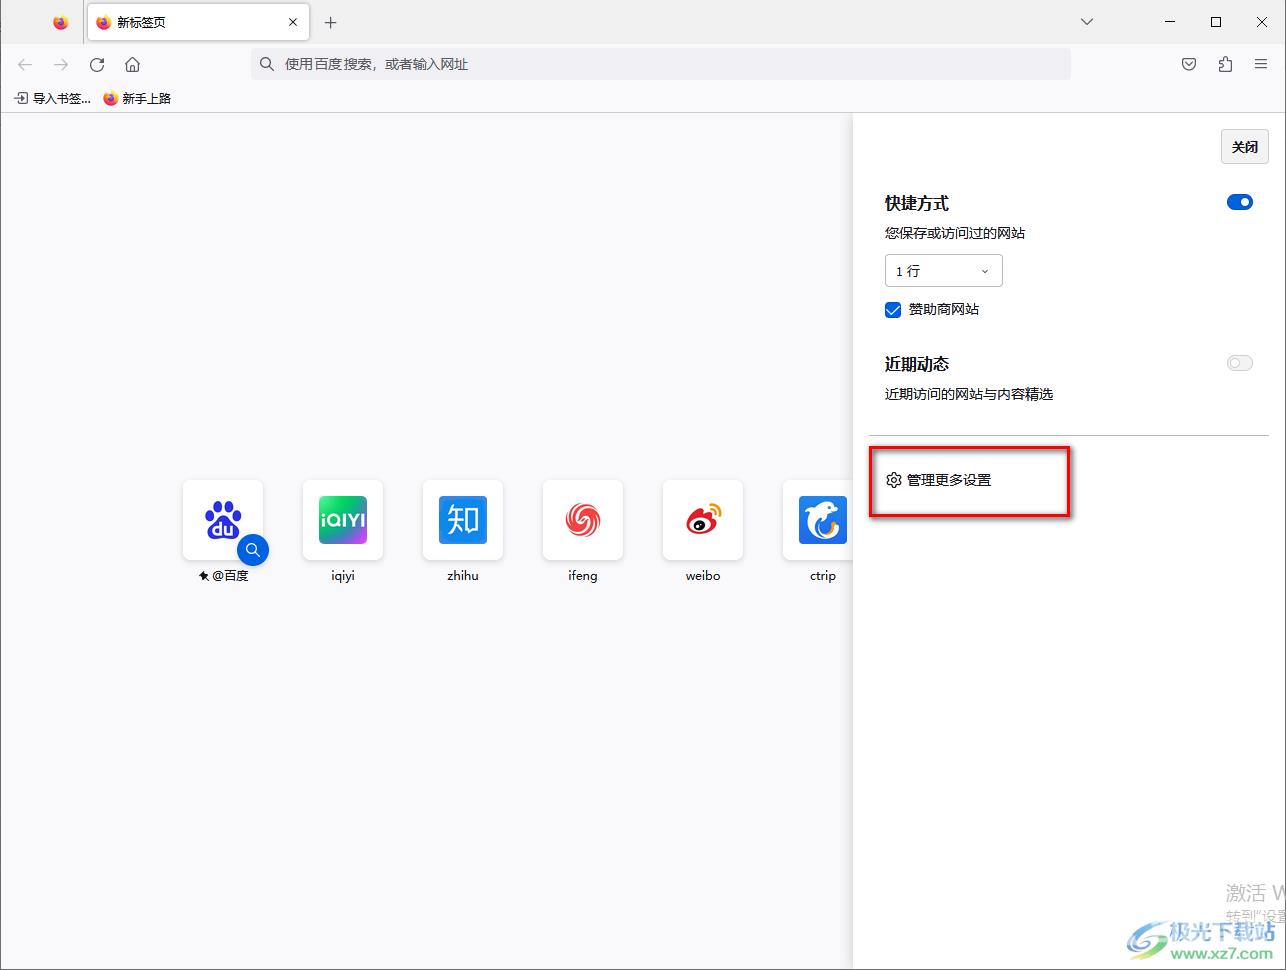Screen dimensions: 1286x970
Task: Click the 近期动态 heading
Action: click(x=917, y=364)
